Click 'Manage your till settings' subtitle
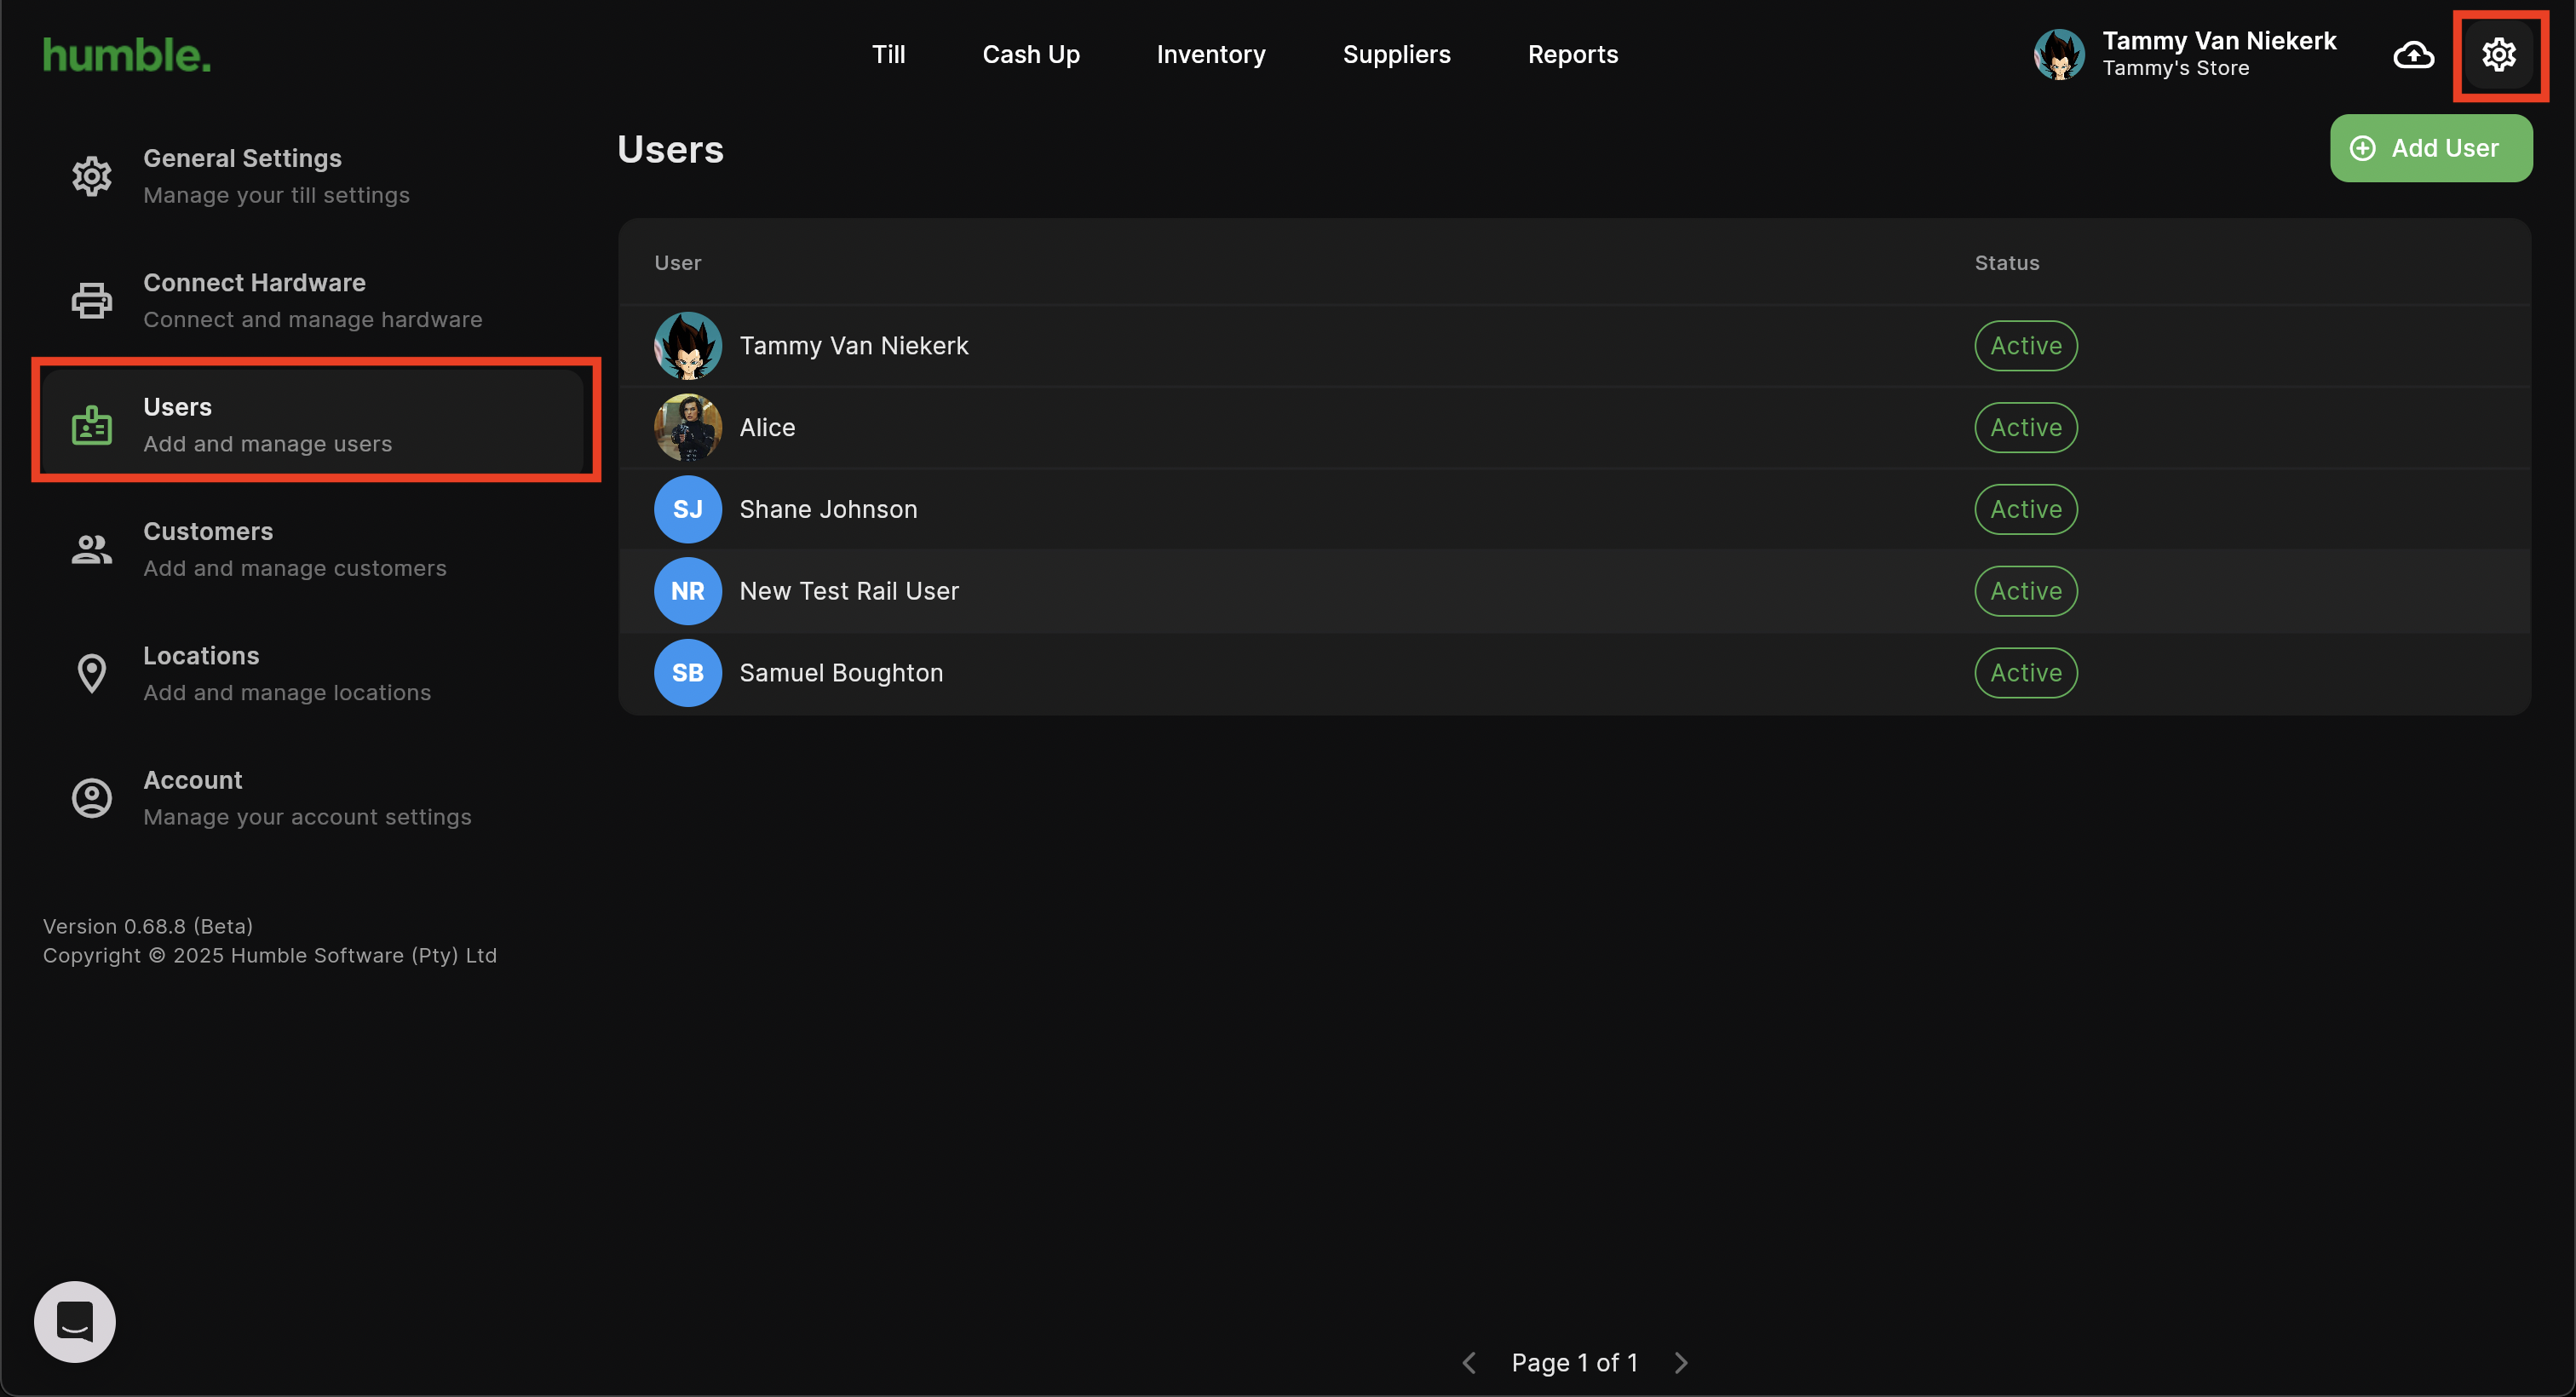 click(x=276, y=195)
